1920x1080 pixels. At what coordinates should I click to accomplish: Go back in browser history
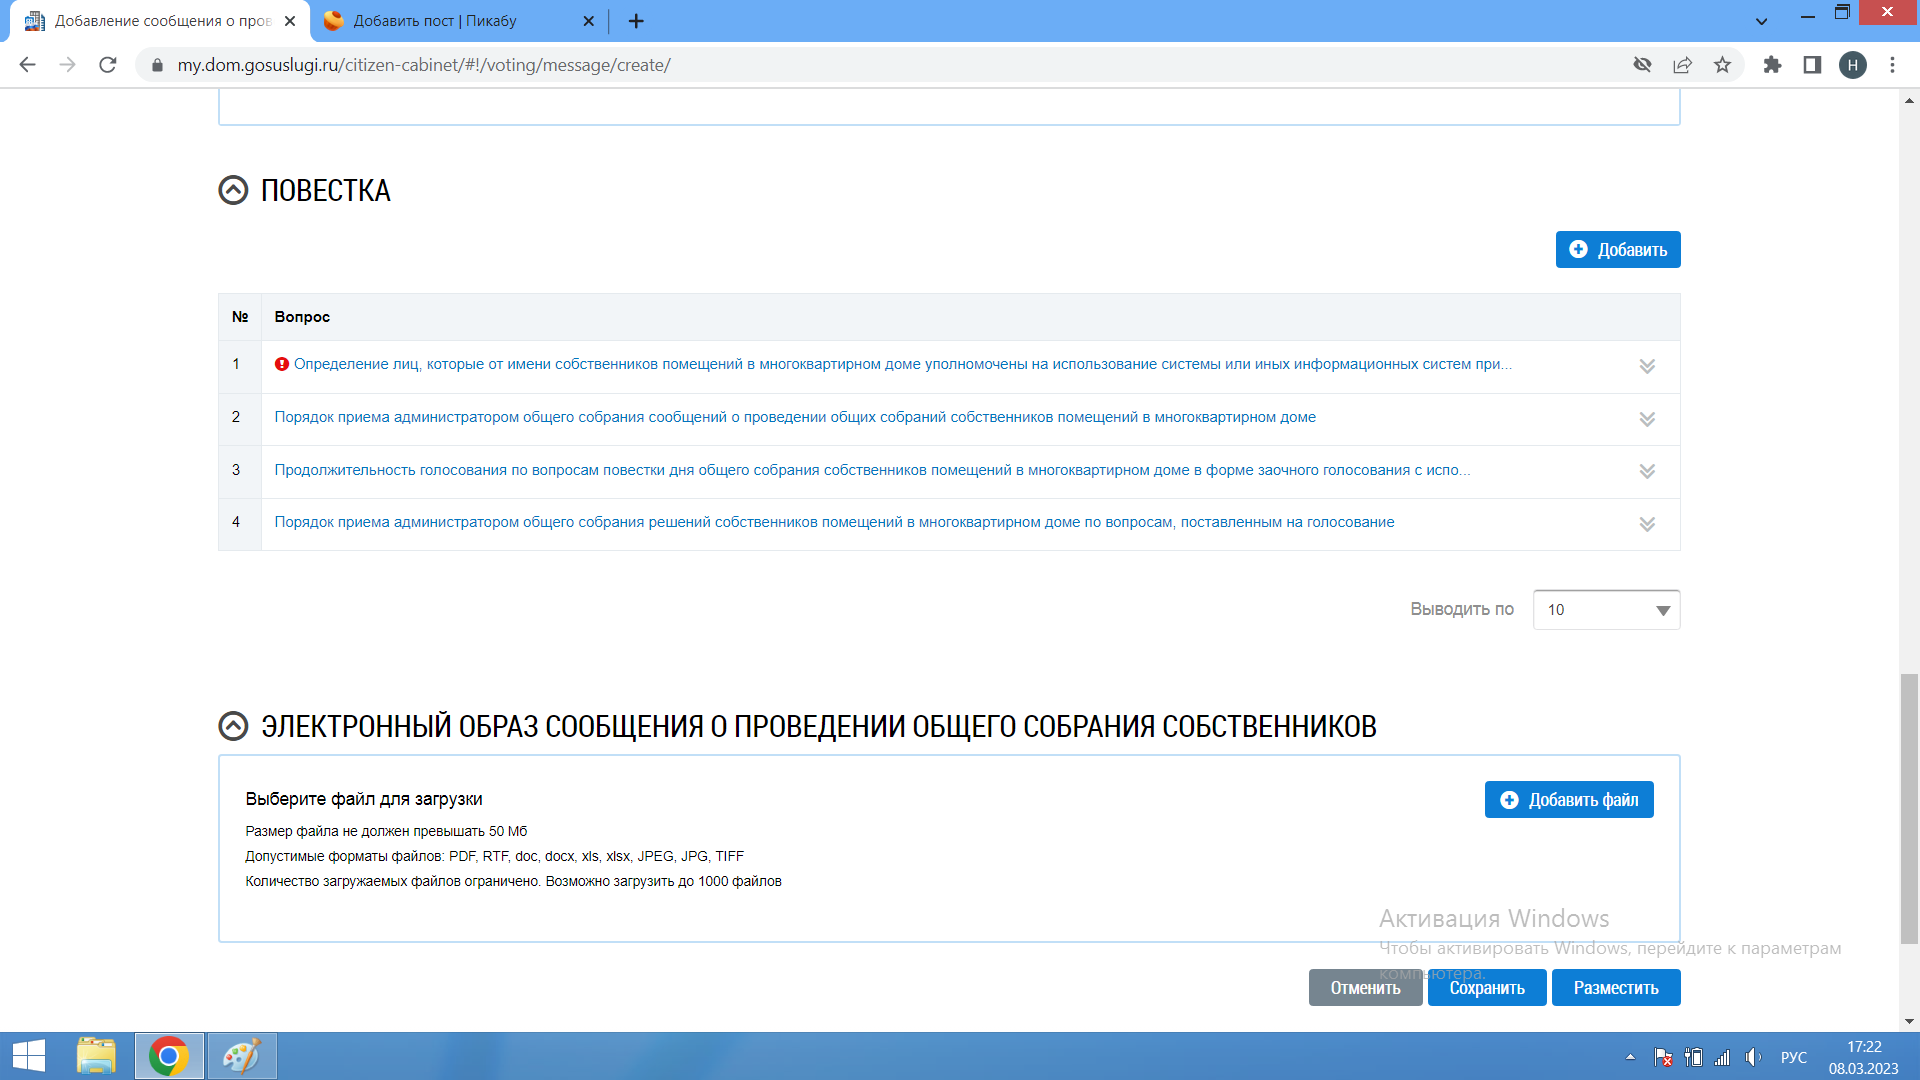(x=27, y=65)
